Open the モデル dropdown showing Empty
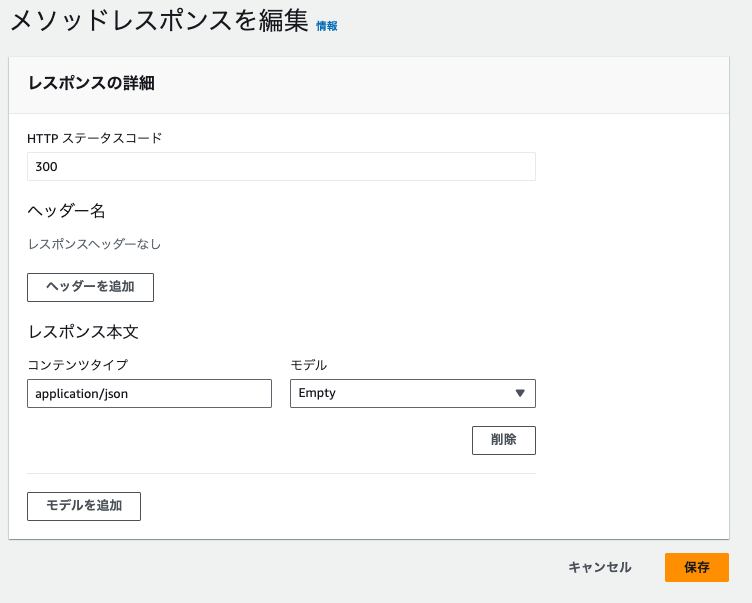This screenshot has height=603, width=752. point(400,394)
